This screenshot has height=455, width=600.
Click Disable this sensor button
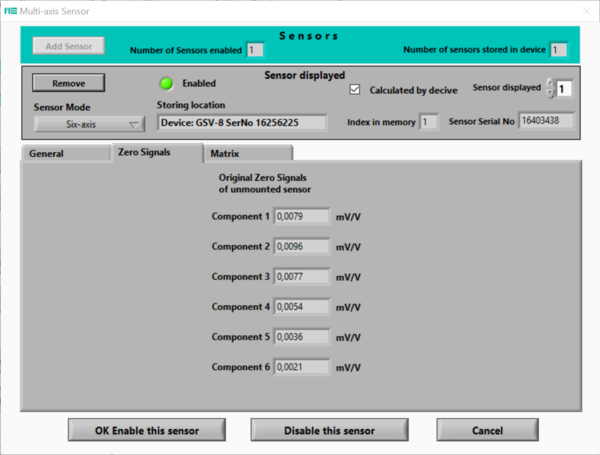329,430
